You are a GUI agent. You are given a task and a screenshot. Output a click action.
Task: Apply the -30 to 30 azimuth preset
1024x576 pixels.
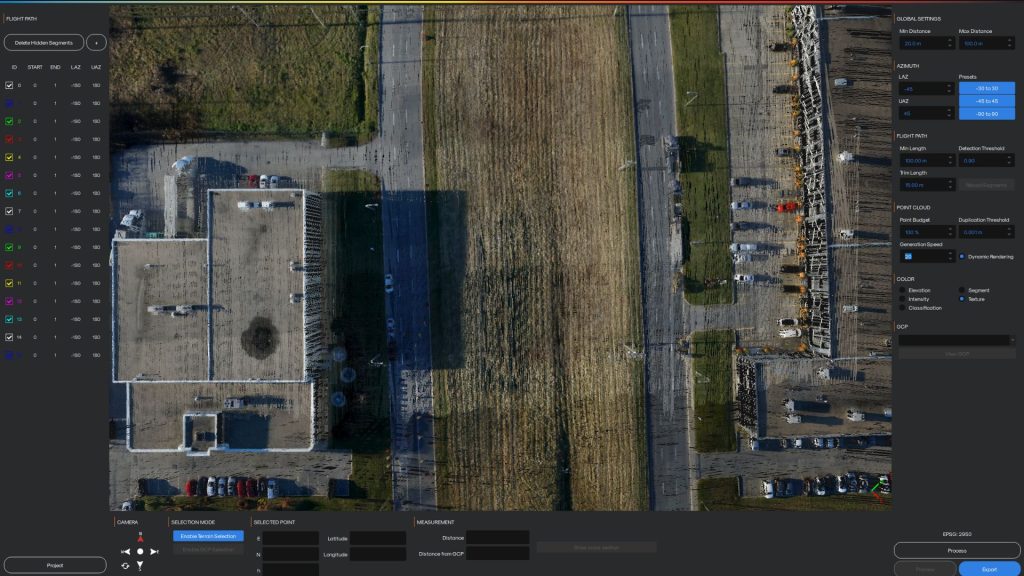986,88
